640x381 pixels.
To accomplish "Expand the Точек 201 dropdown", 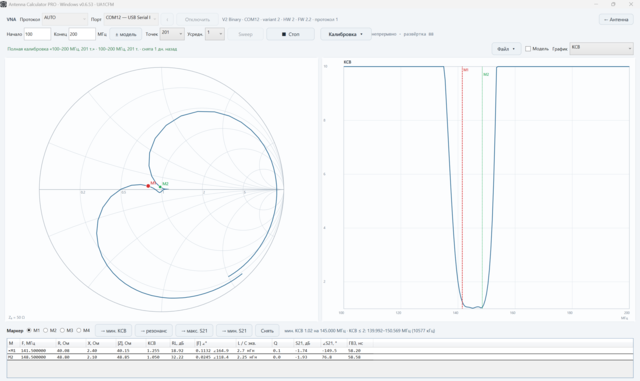I will pos(172,34).
